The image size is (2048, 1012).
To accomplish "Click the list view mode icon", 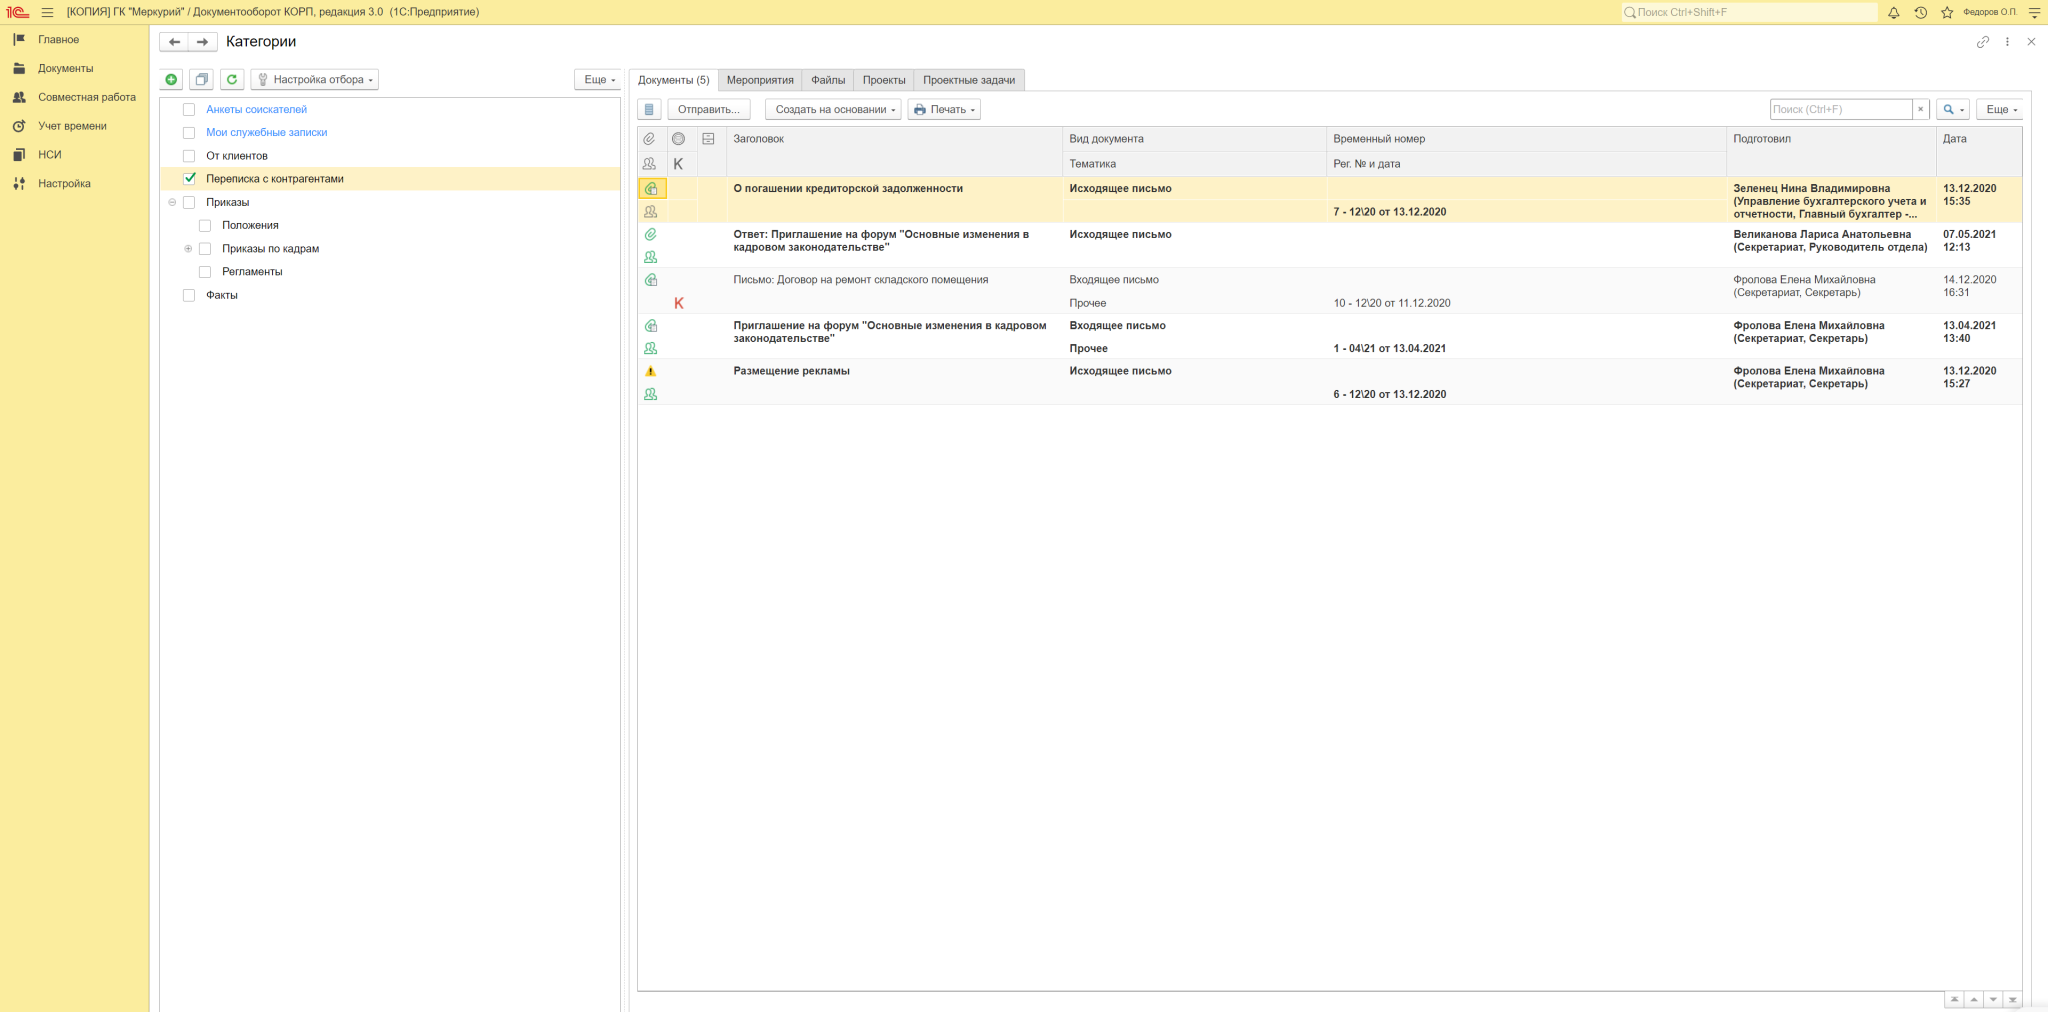I will pos(649,110).
